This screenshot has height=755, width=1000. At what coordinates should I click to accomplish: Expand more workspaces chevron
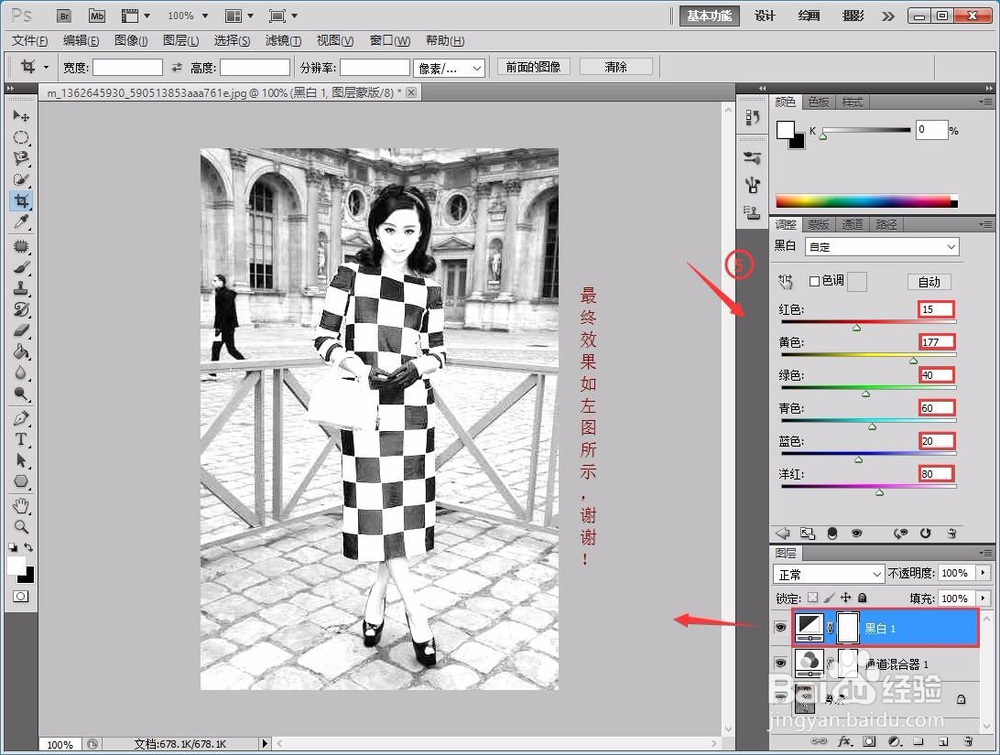[x=888, y=17]
